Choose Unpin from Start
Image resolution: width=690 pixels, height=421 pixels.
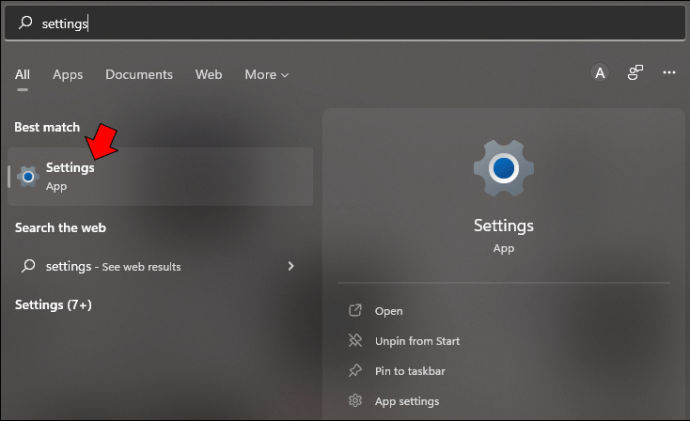[x=417, y=341]
